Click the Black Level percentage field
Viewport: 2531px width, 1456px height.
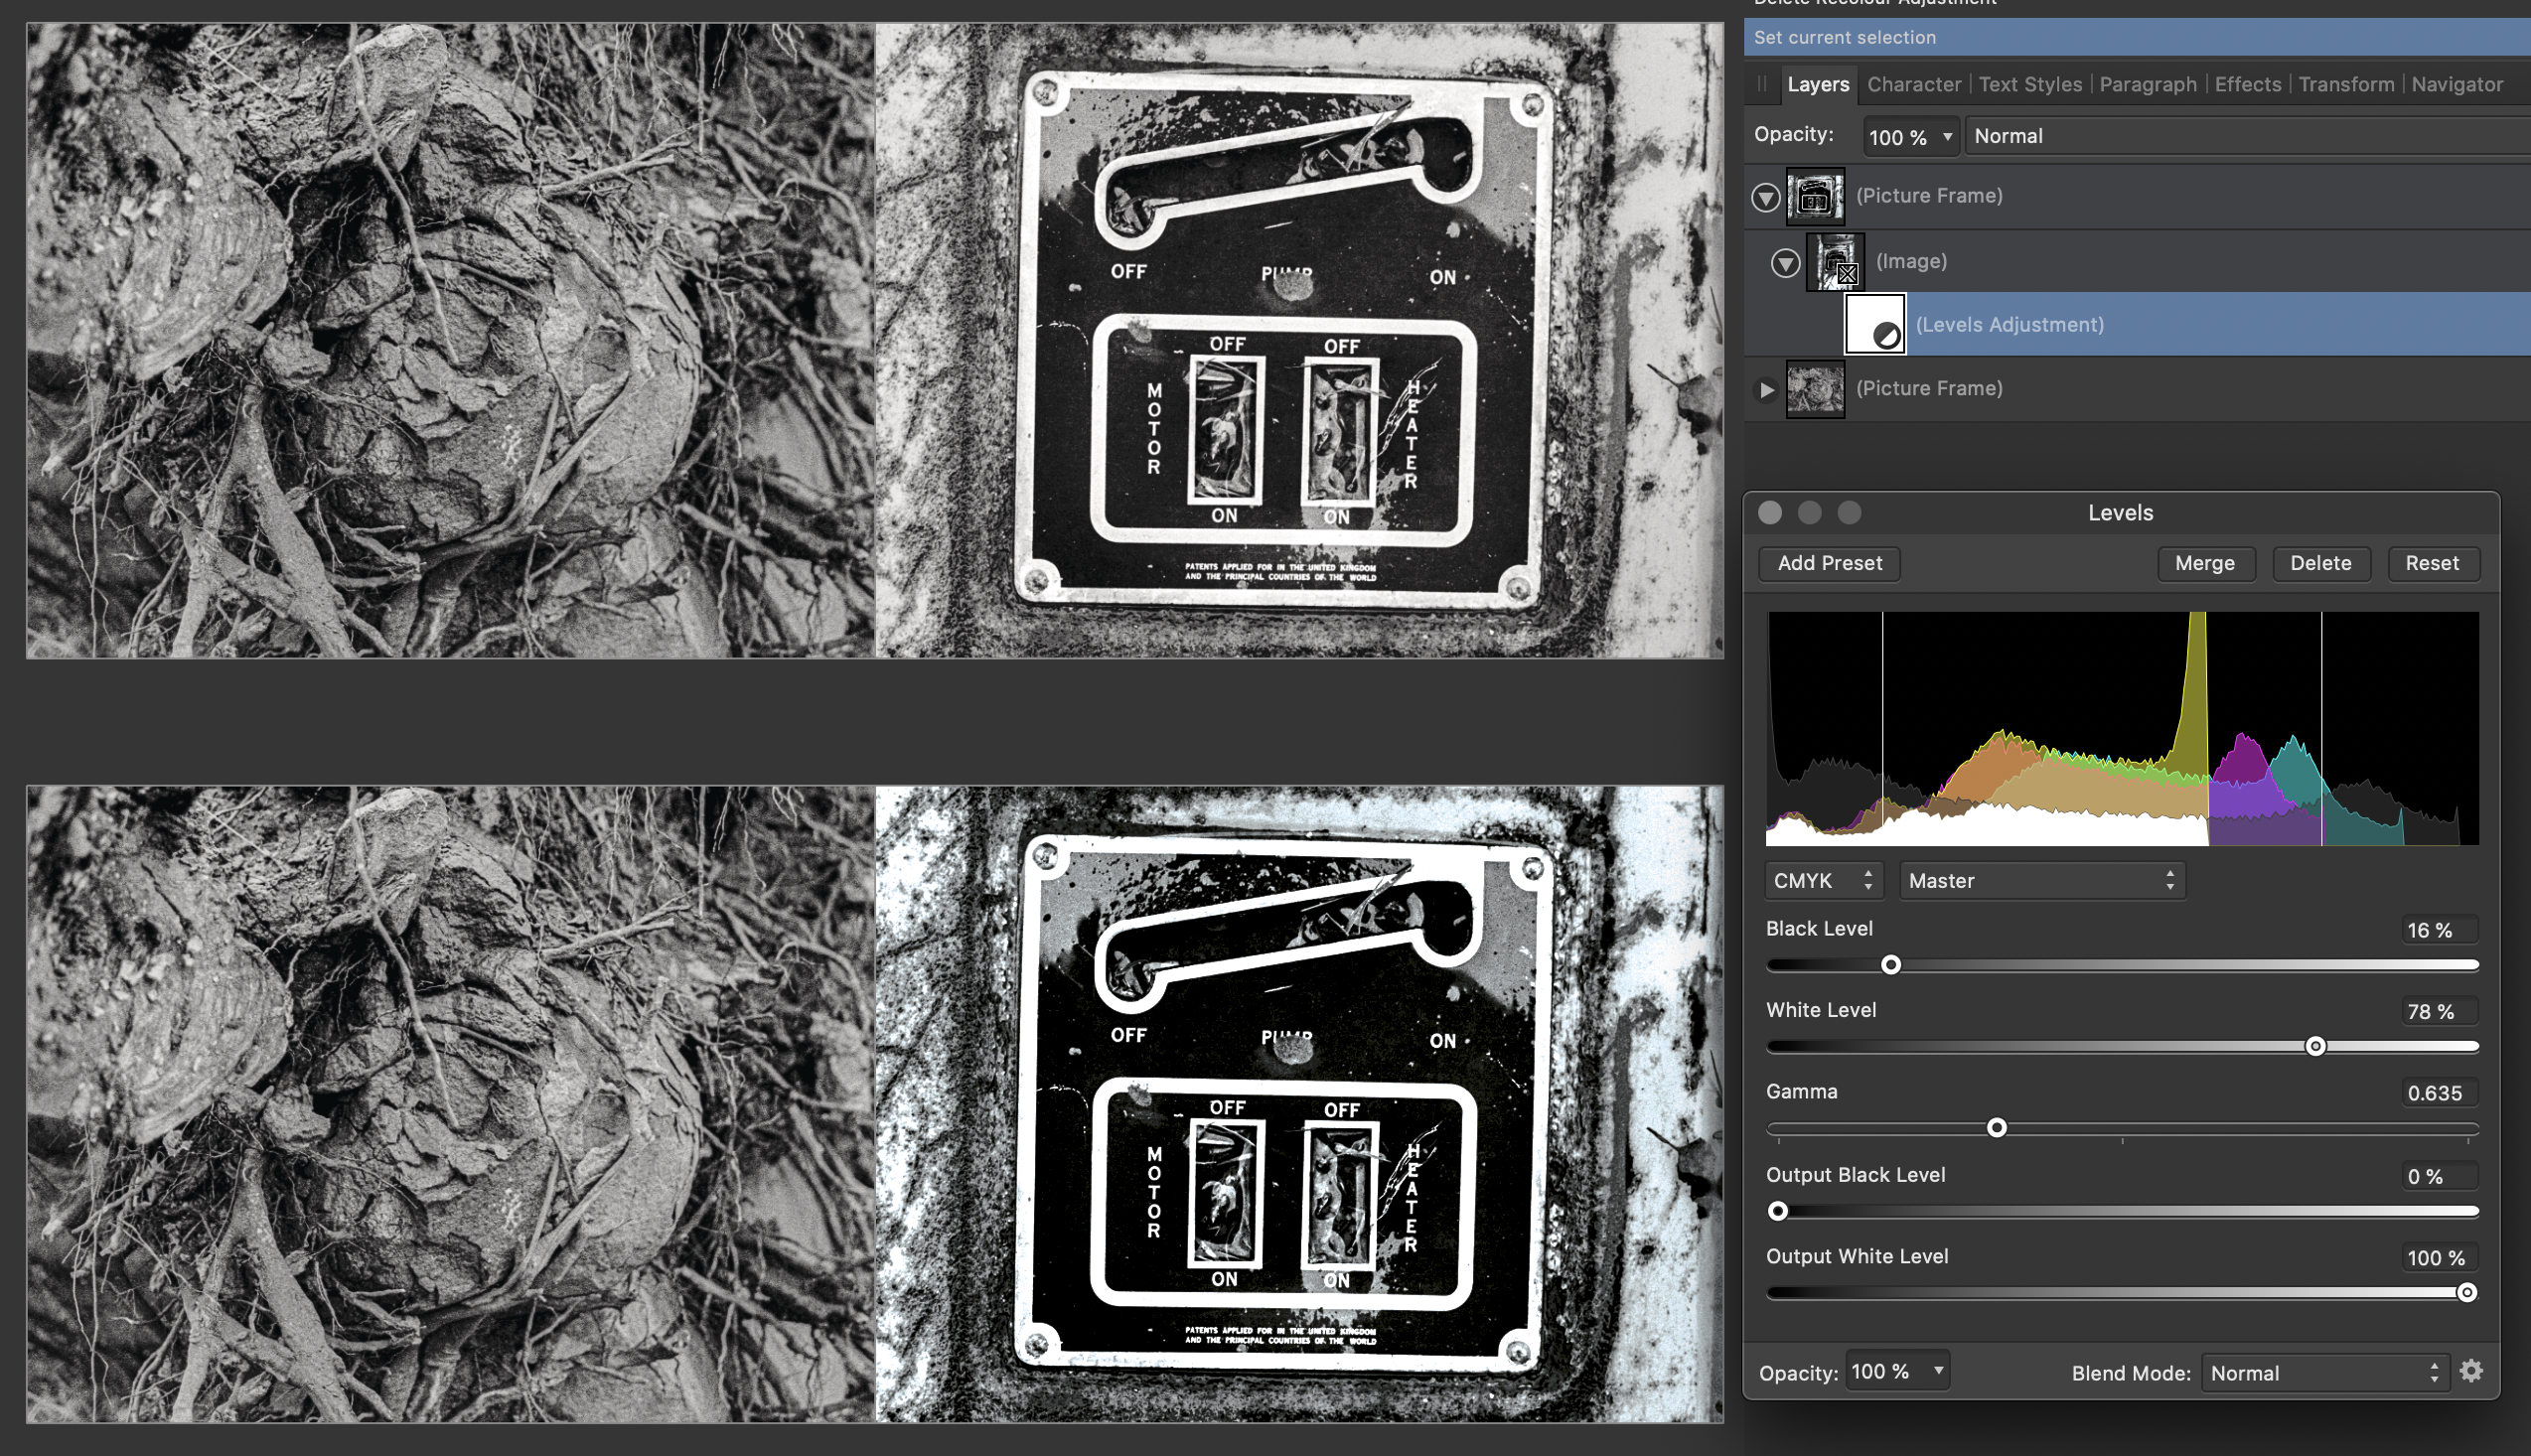click(x=2437, y=930)
